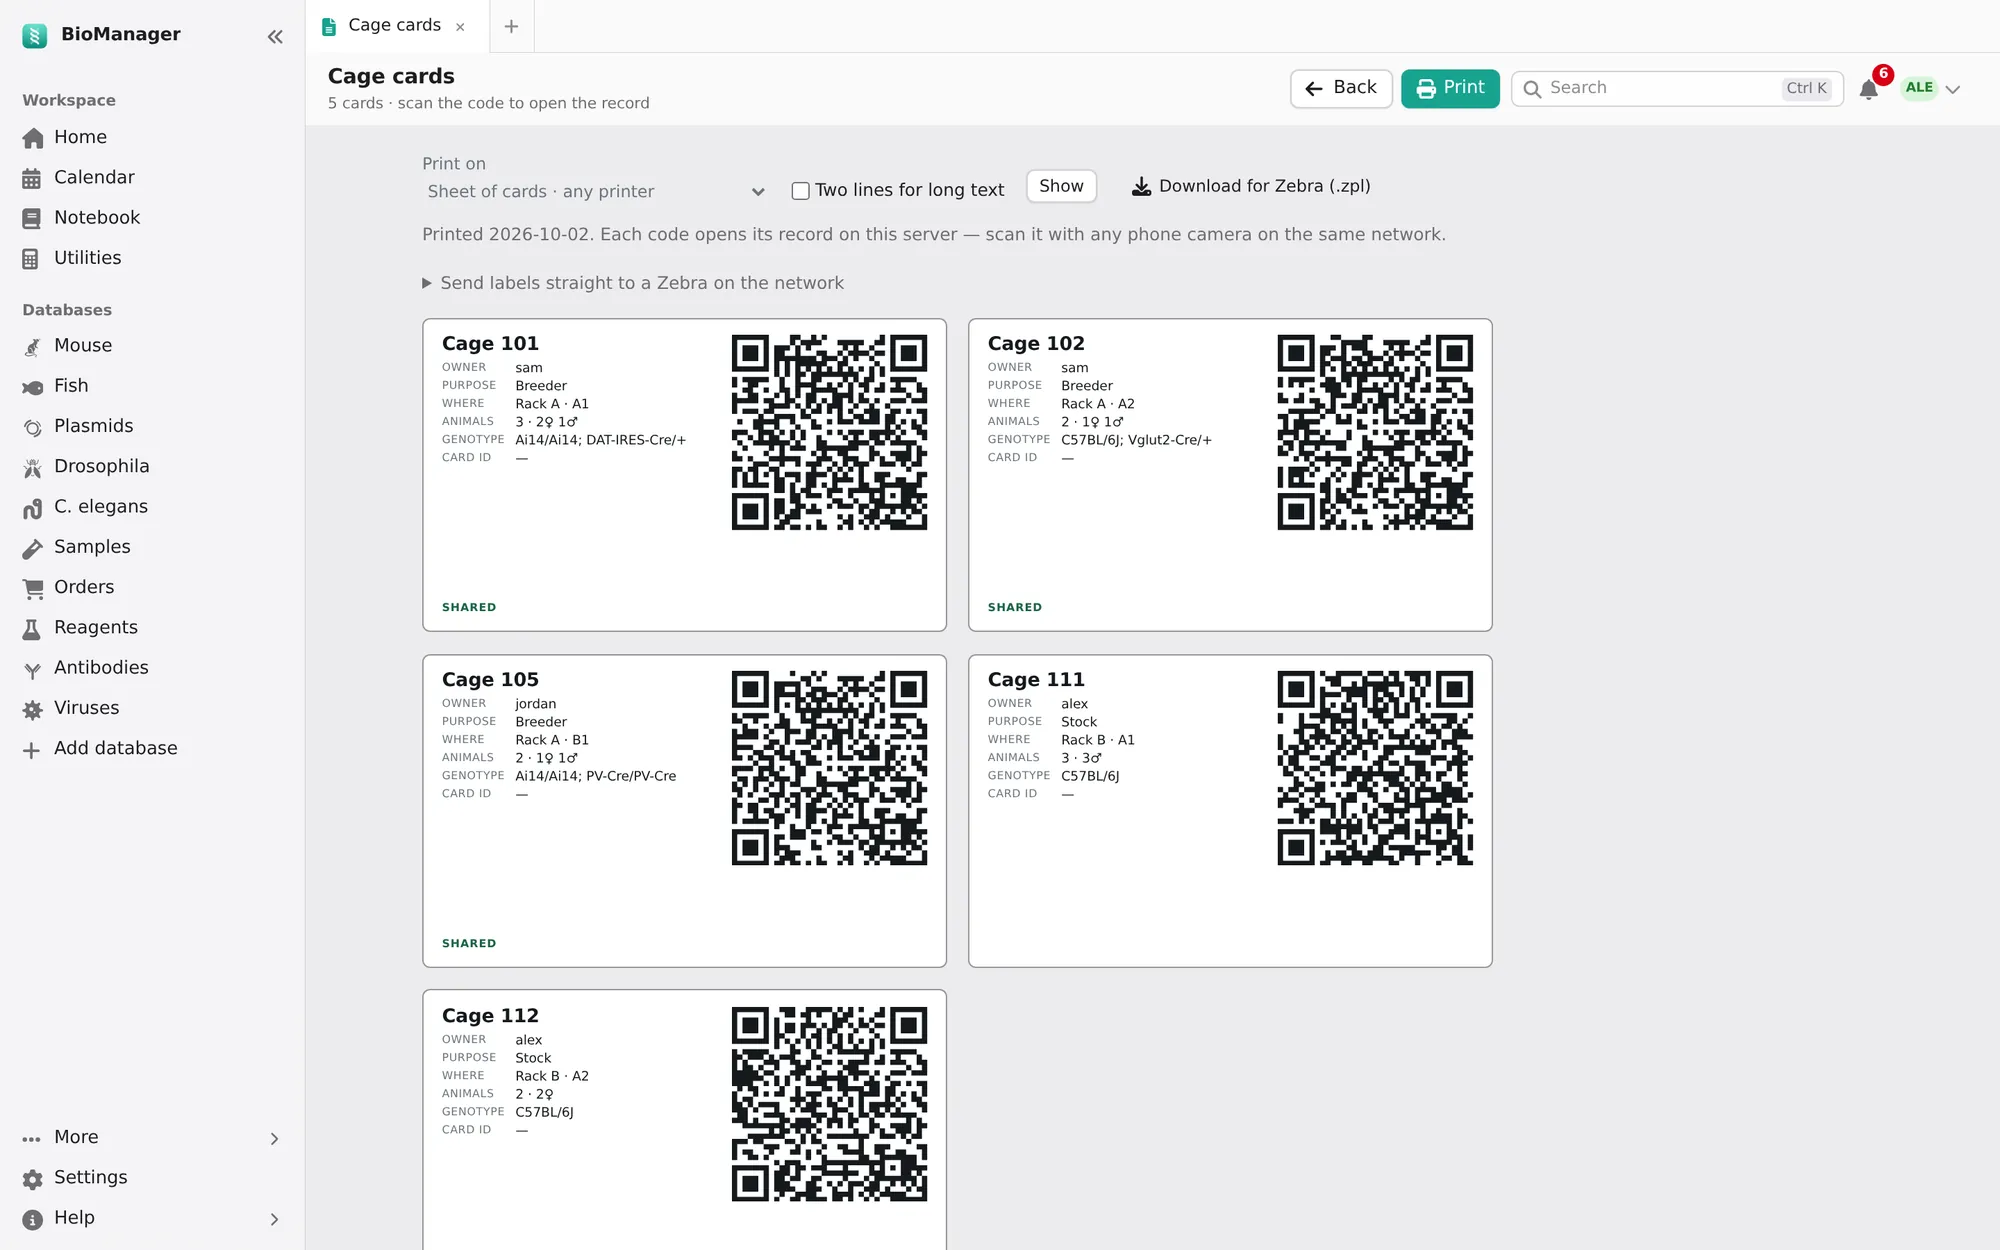This screenshot has width=2000, height=1250.
Task: Expand the More submenu chevron
Action: click(274, 1138)
